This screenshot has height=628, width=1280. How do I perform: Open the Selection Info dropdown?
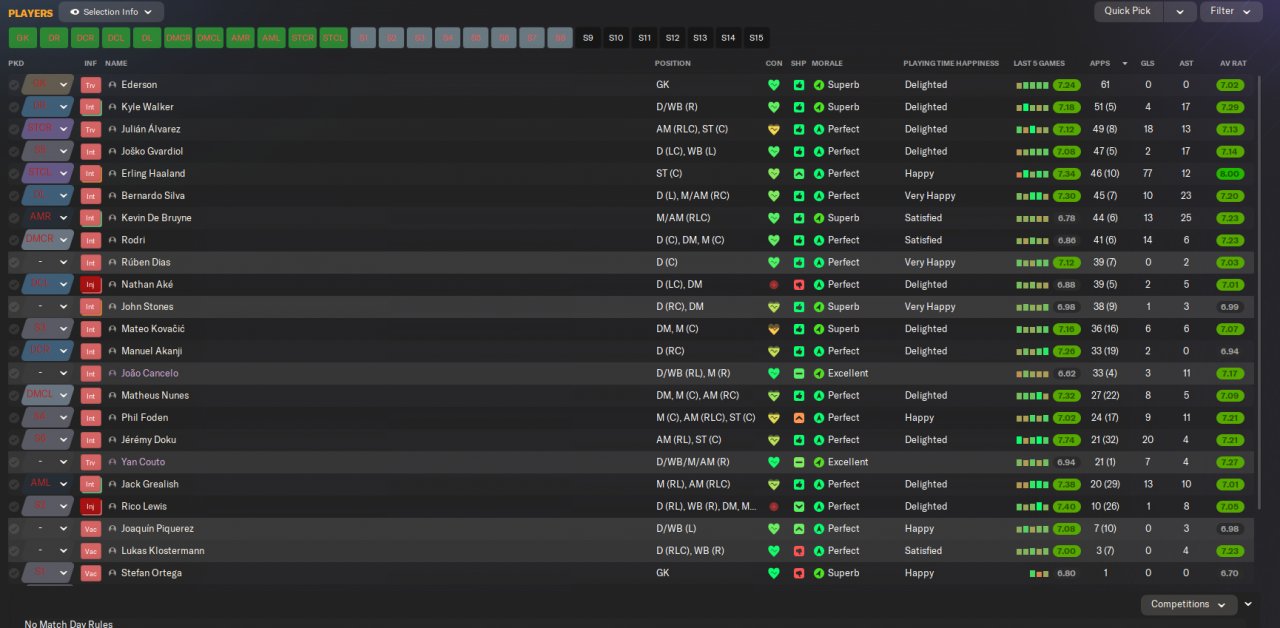(111, 12)
